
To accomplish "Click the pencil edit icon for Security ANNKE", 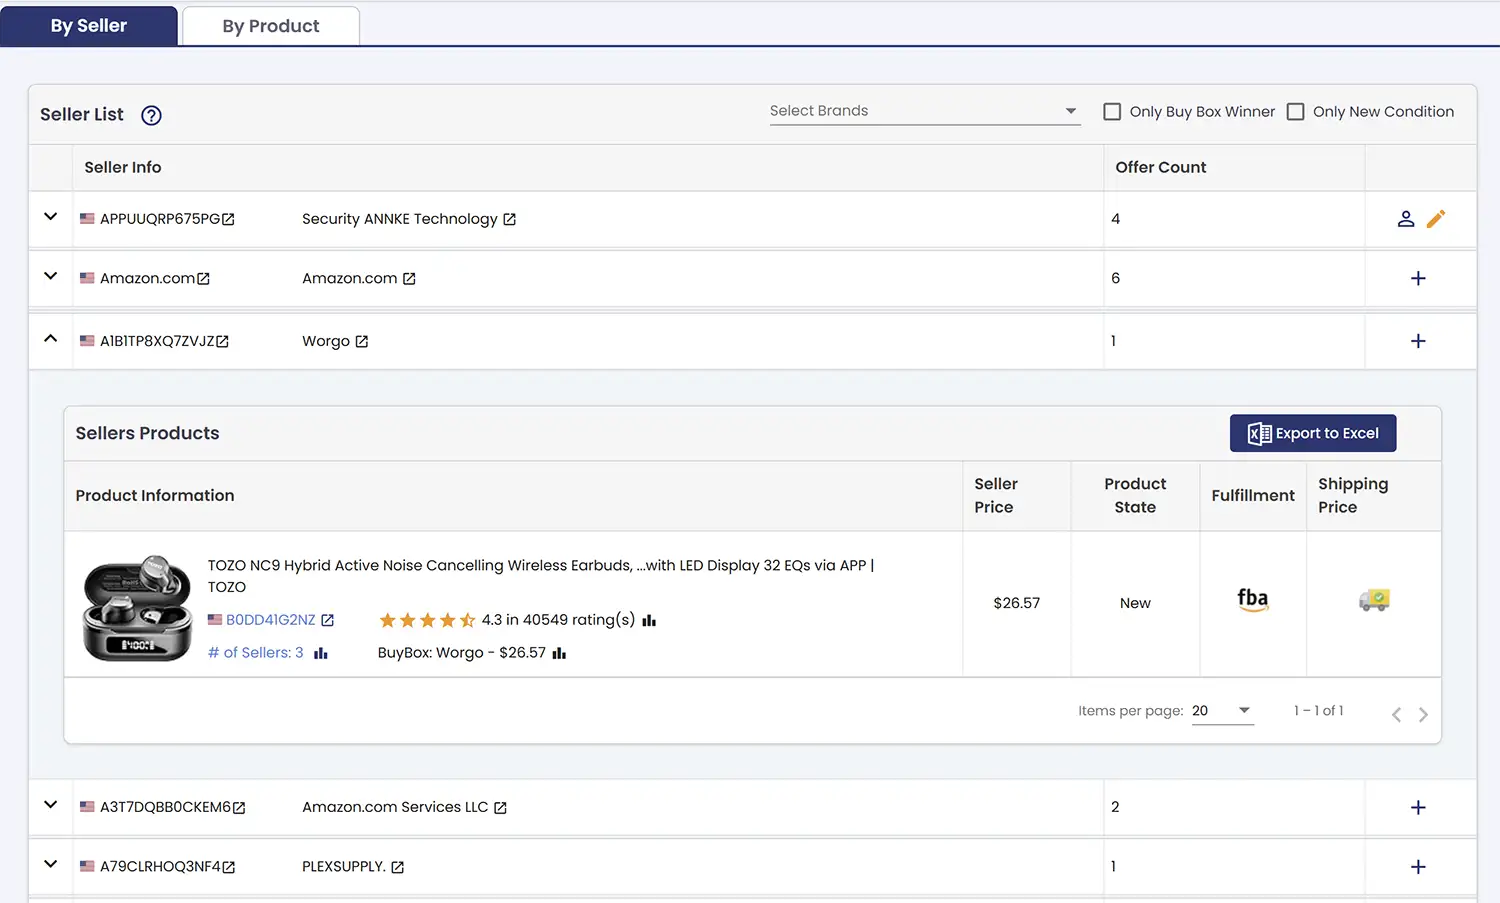I will [1437, 218].
